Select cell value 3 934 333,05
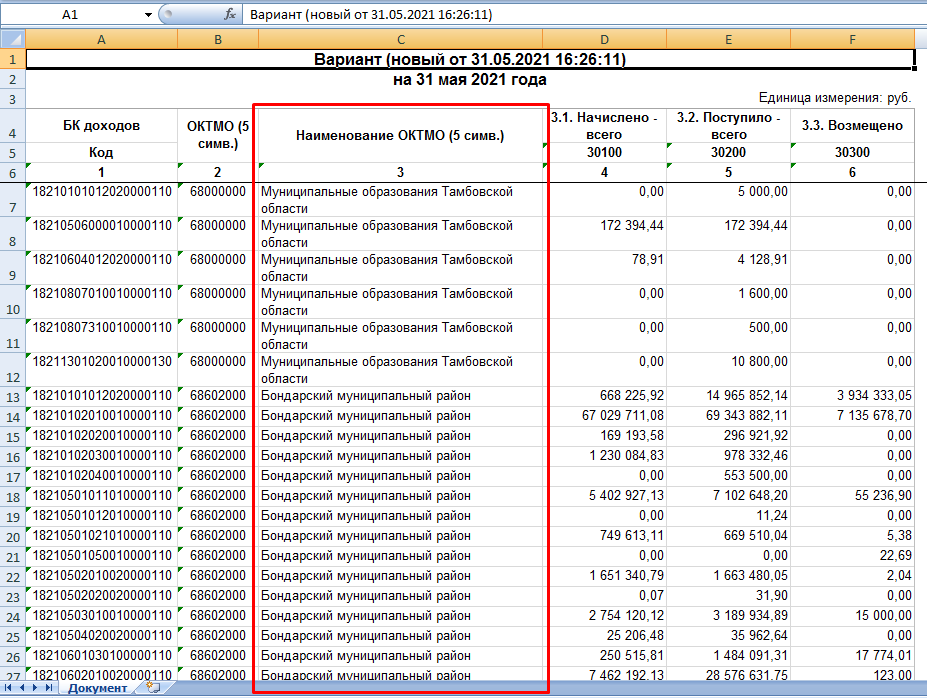The height and width of the screenshot is (698, 927). (x=853, y=396)
